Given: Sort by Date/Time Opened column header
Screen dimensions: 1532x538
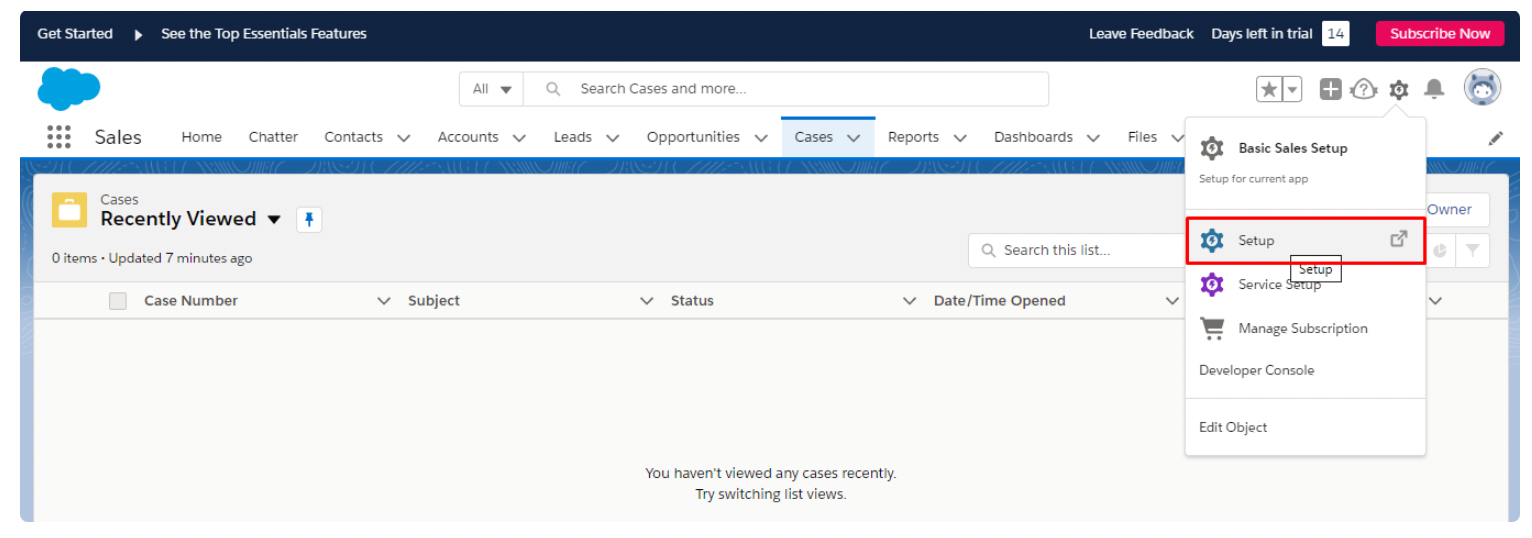Looking at the screenshot, I should pyautogui.click(x=1000, y=301).
